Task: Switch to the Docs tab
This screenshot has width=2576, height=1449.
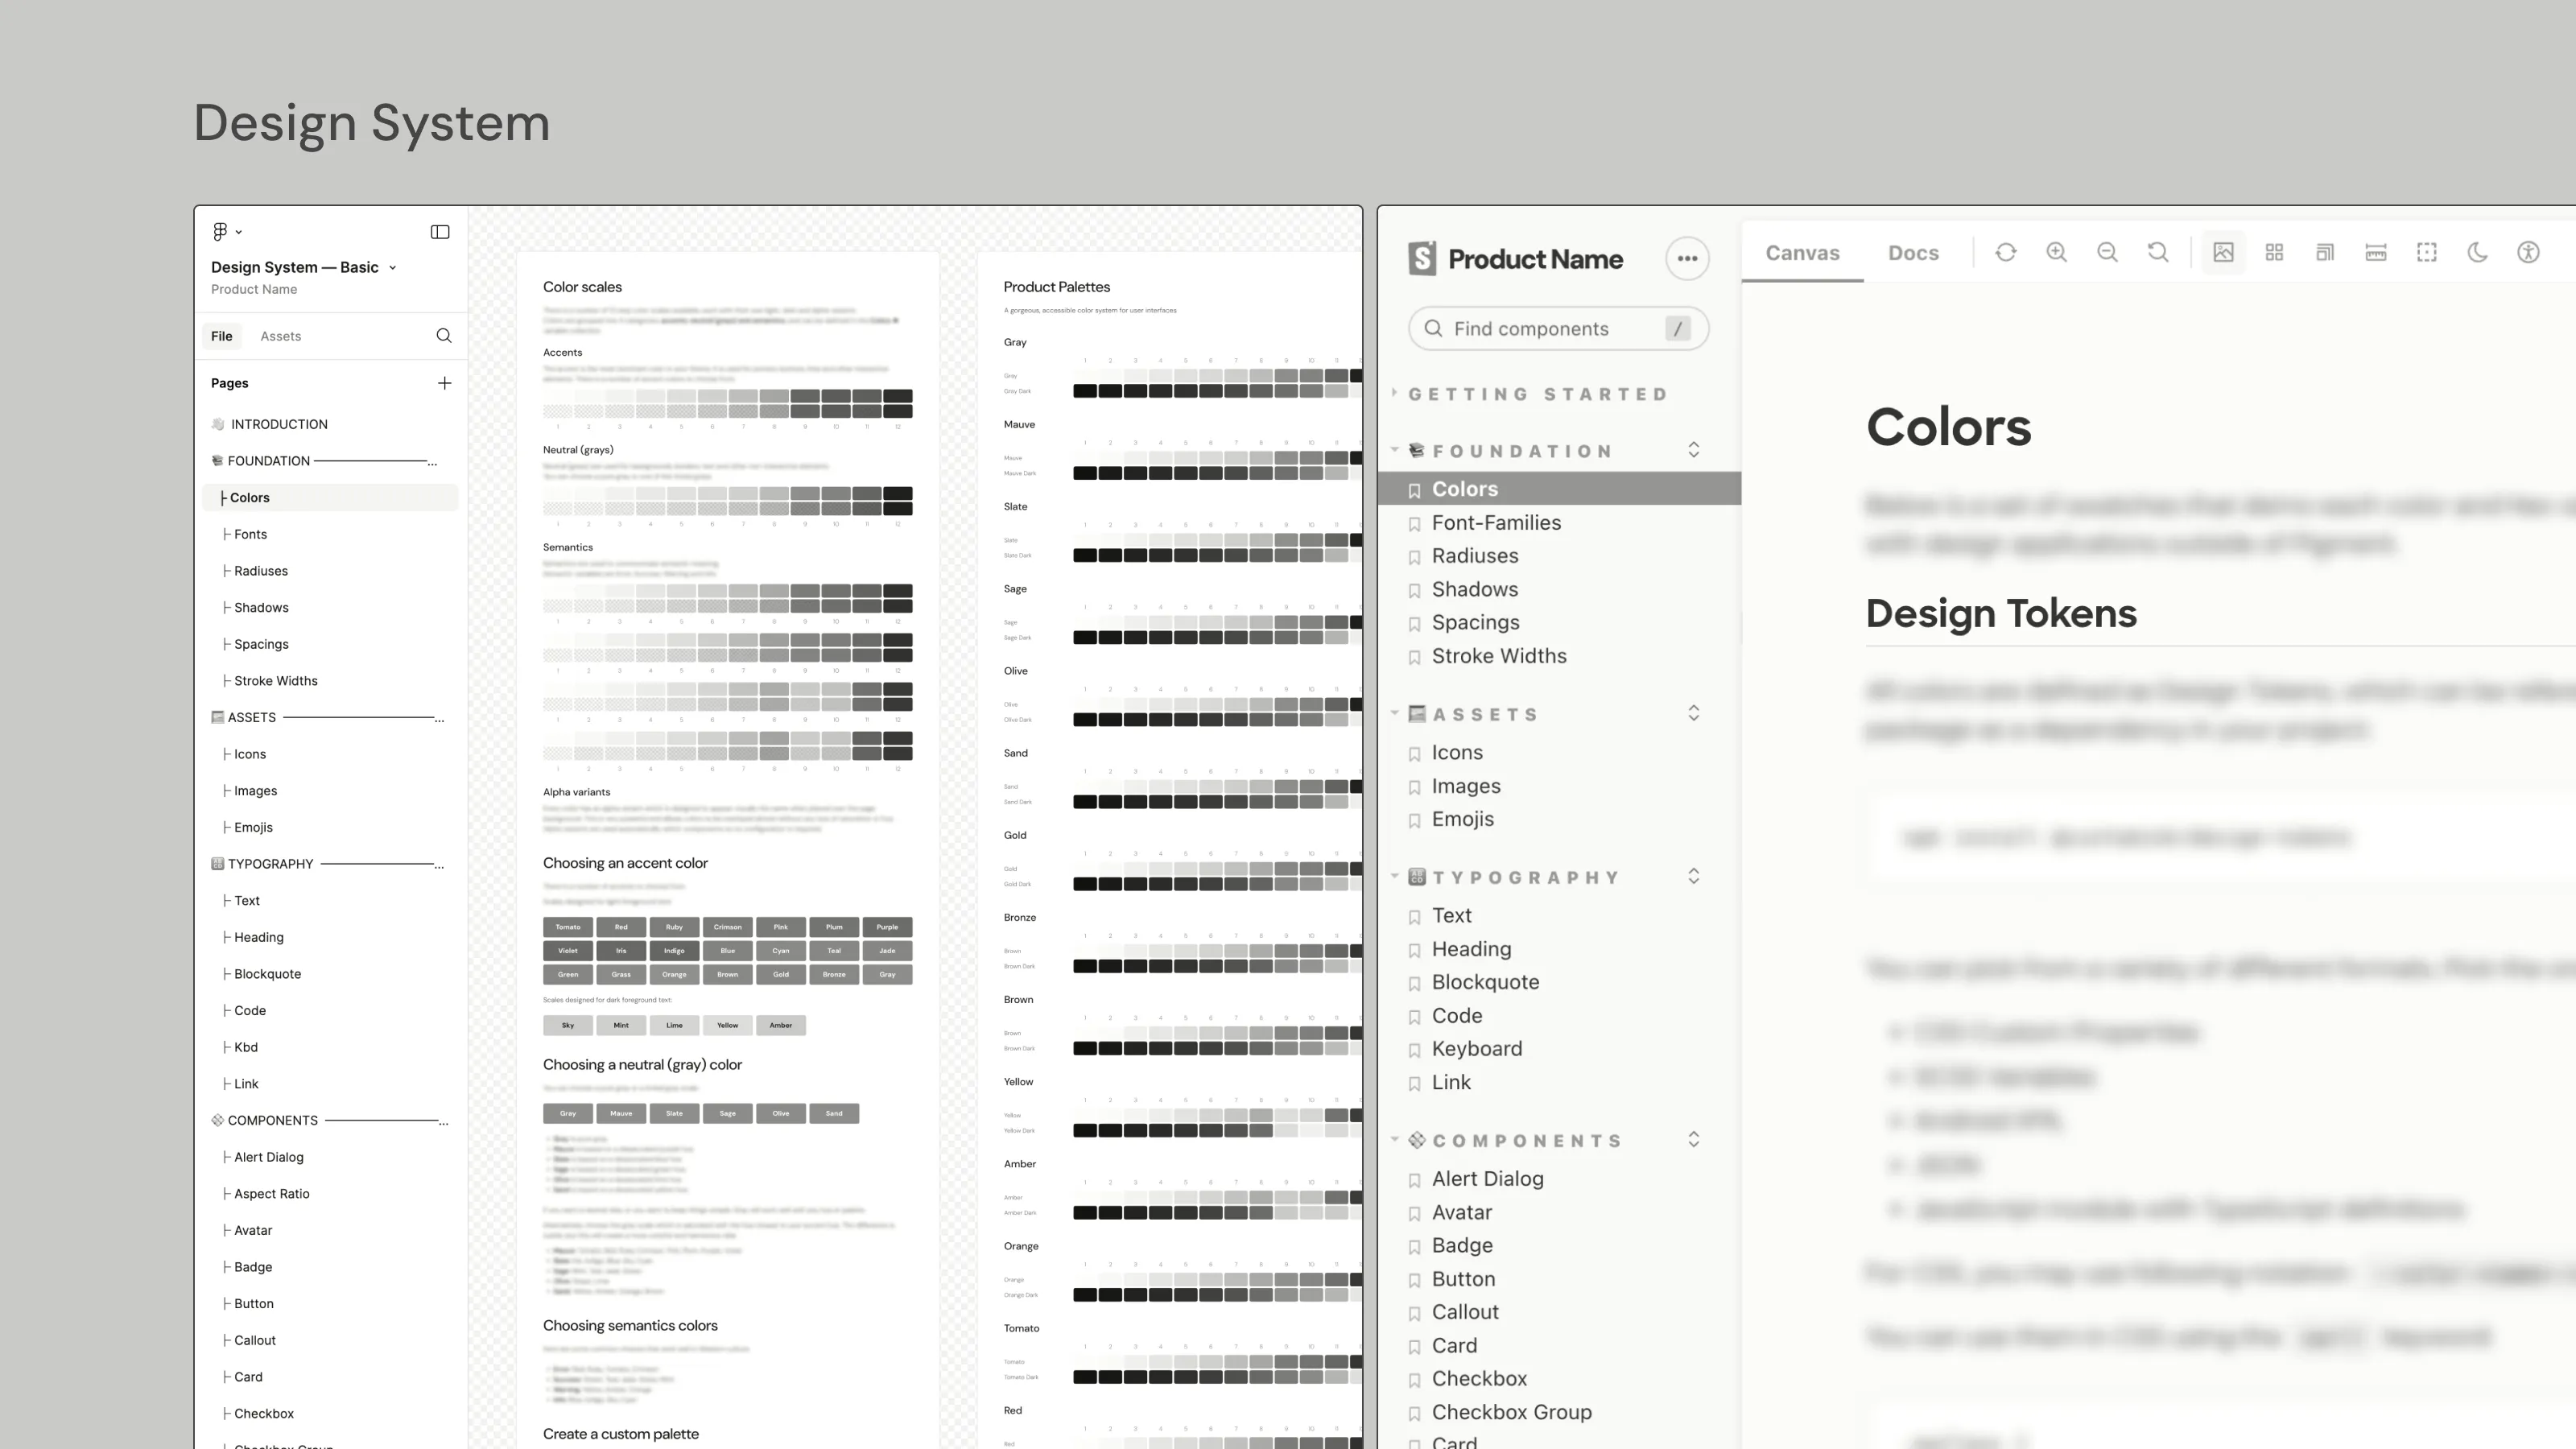Action: click(1913, 253)
